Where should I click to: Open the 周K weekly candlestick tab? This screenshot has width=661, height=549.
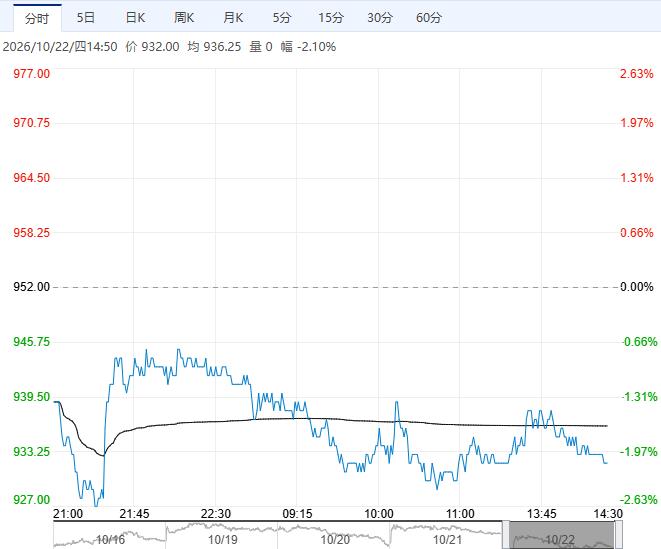[x=184, y=18]
